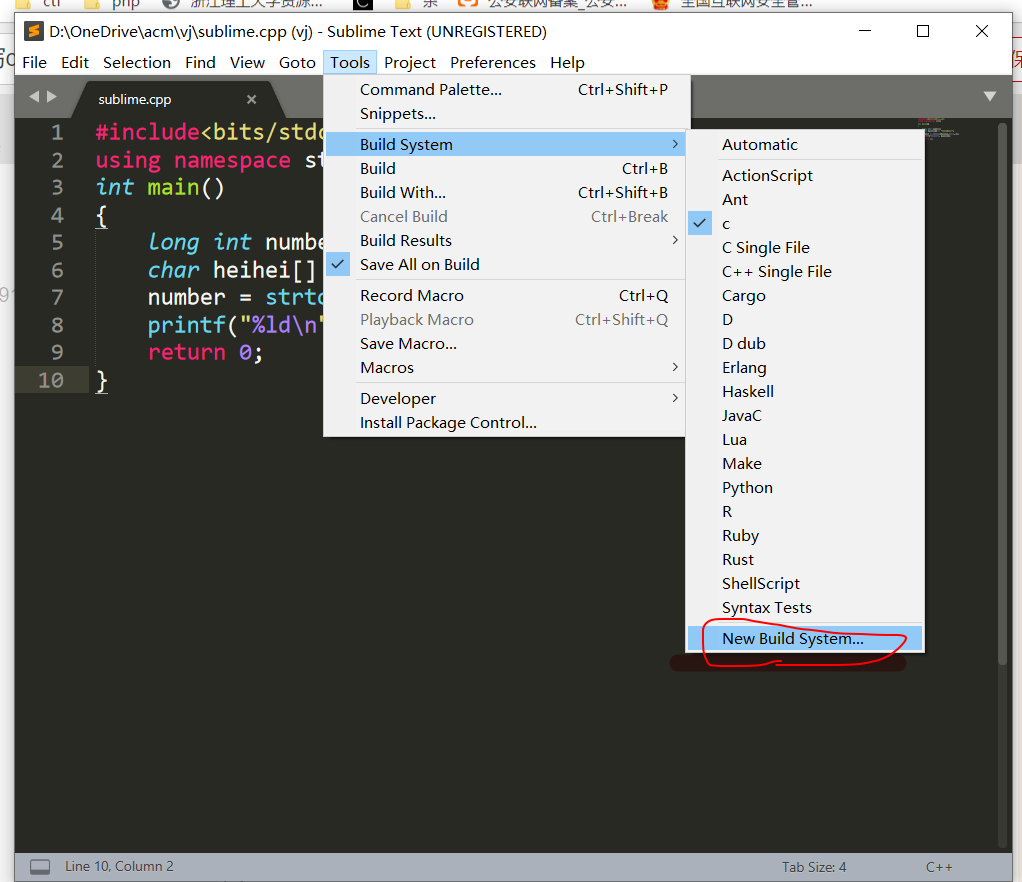This screenshot has height=882, width=1022.
Task: Open the View menu
Action: 247,63
